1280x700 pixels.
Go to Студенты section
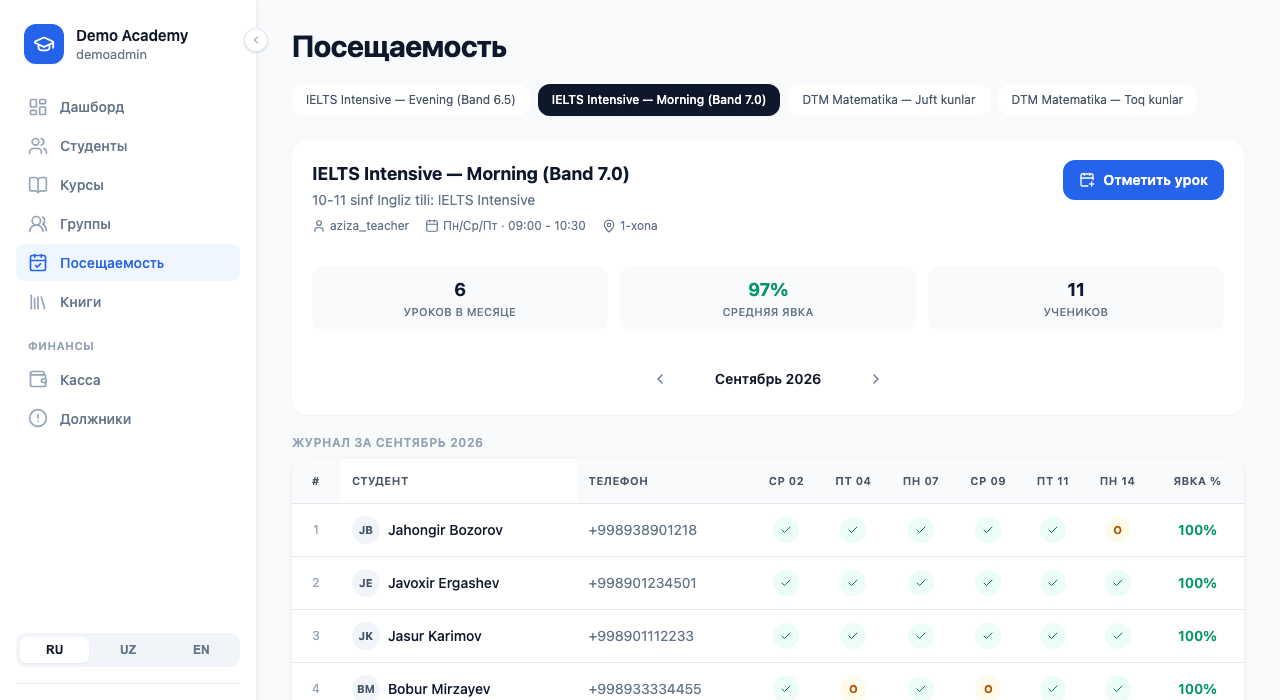128,146
